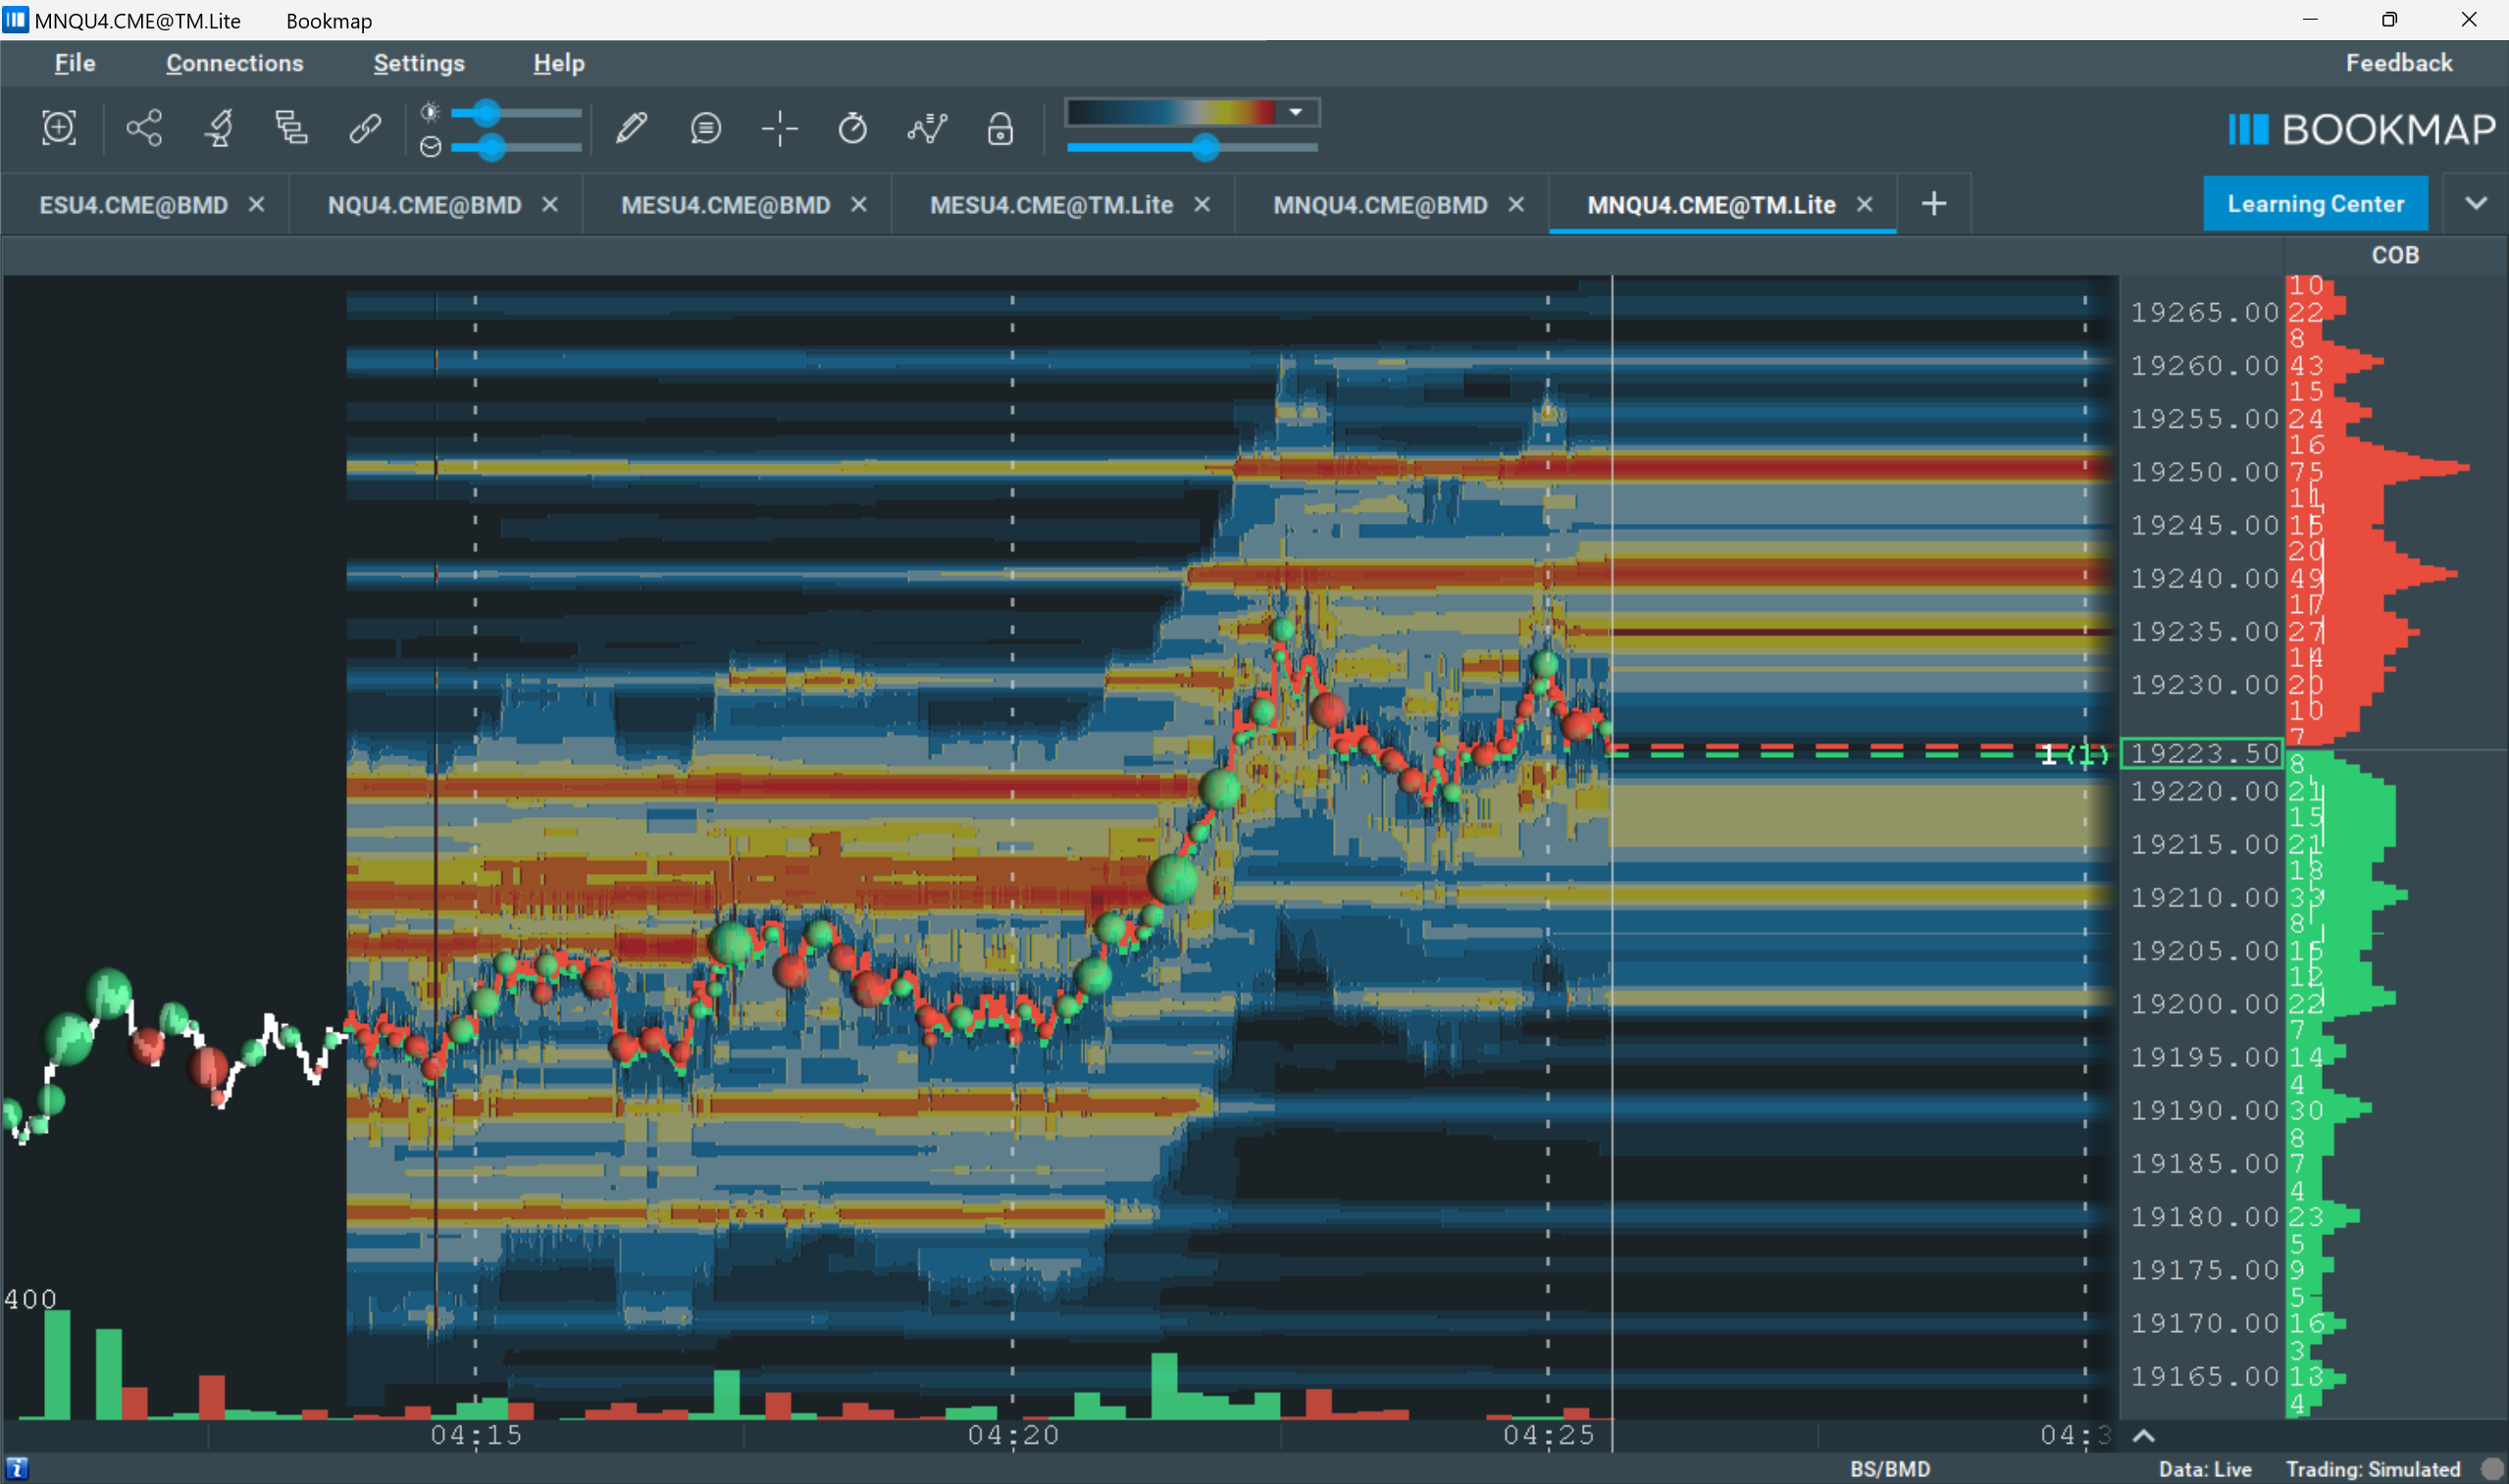Click the COB column header
Screen dimensions: 2509x1484
[x=2395, y=255]
